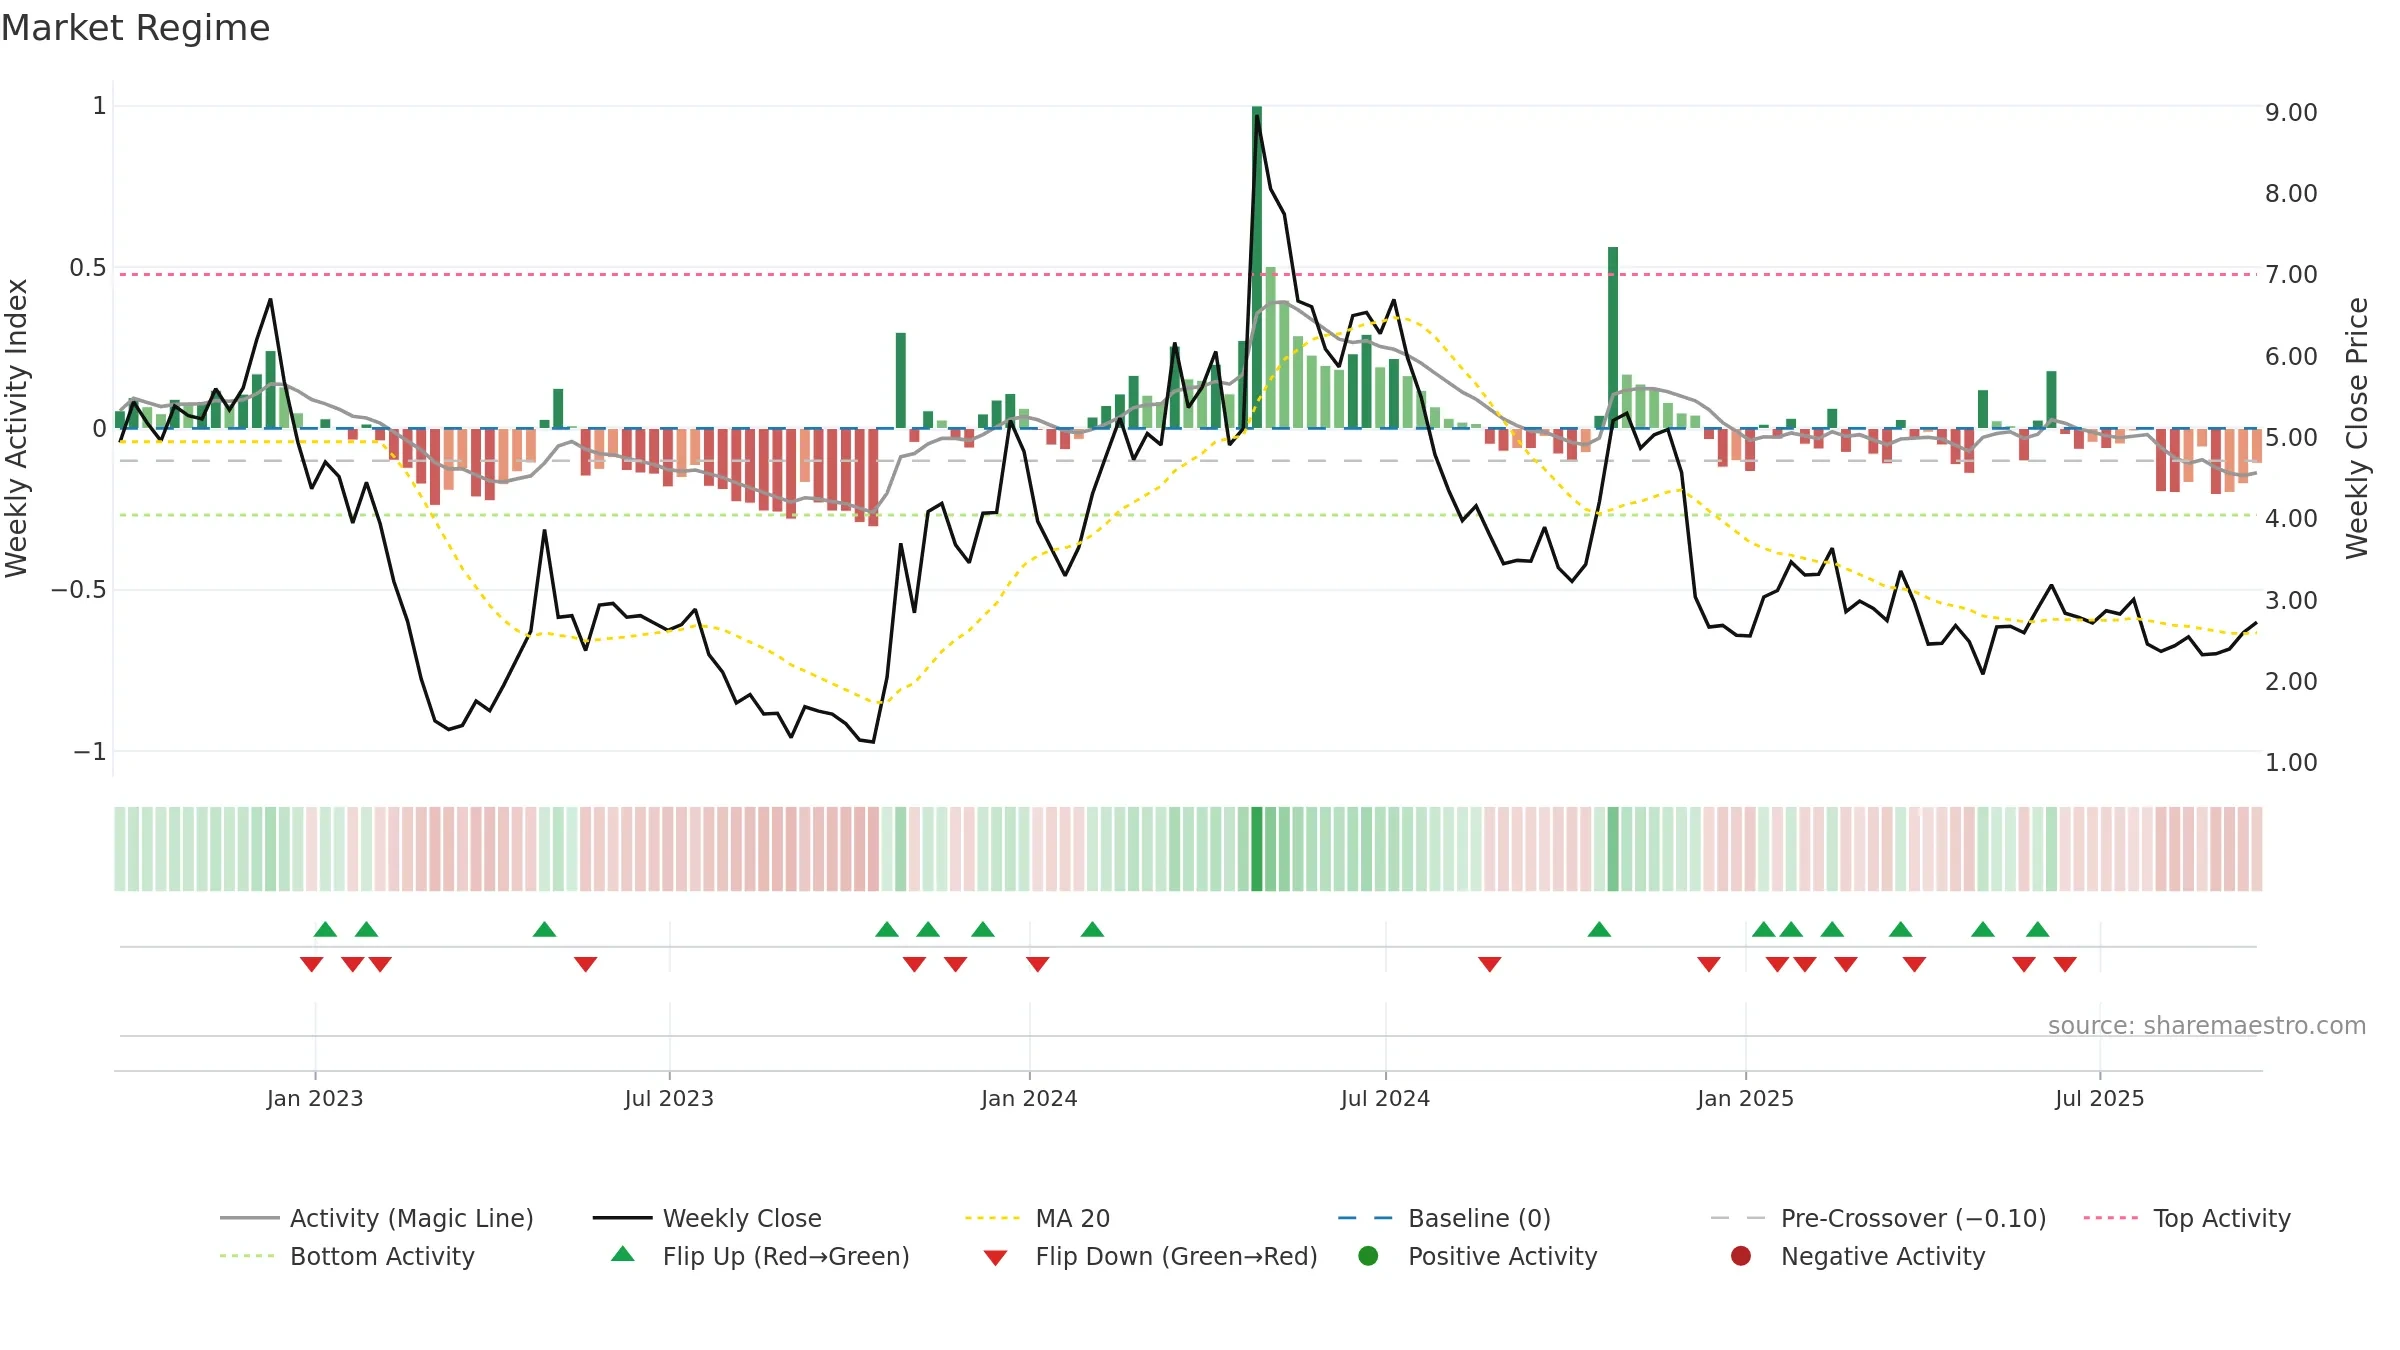Click the 7.00 price axis tick
The width and height of the screenshot is (2400, 1350).
2291,274
